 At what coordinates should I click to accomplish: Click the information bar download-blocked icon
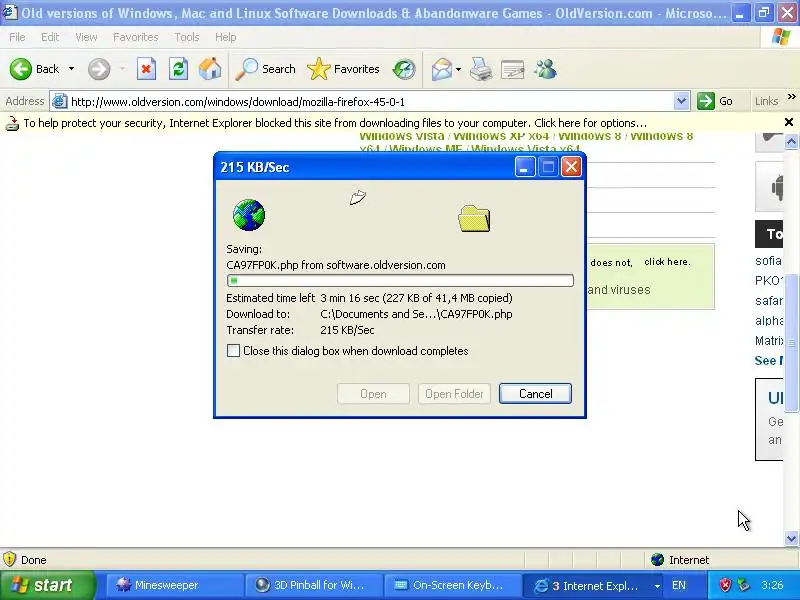point(12,123)
